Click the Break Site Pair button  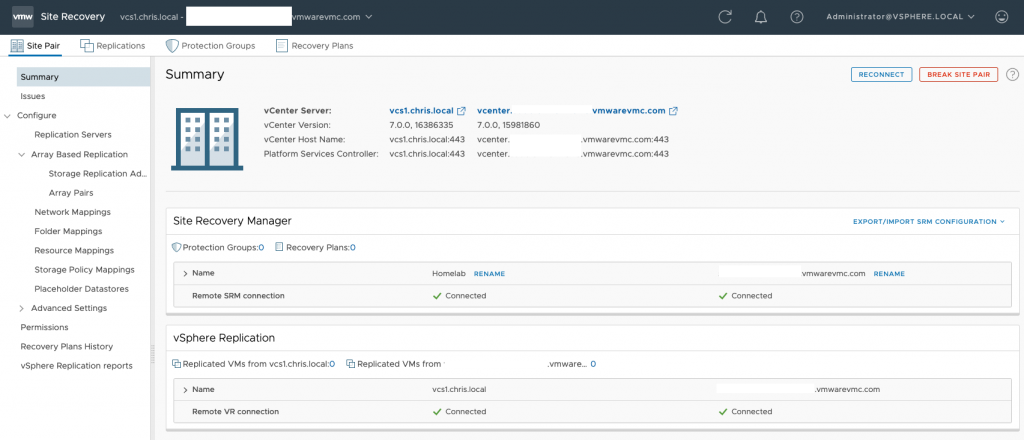coord(958,74)
